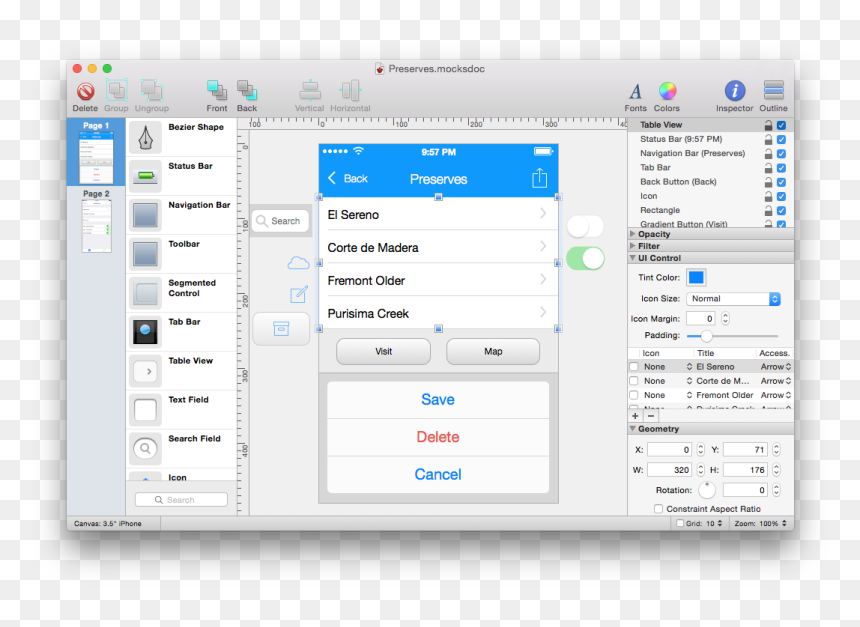Viewport: 860px width, 627px height.
Task: Toggle visibility checkbox for Navigation Bar layer
Action: coord(782,154)
